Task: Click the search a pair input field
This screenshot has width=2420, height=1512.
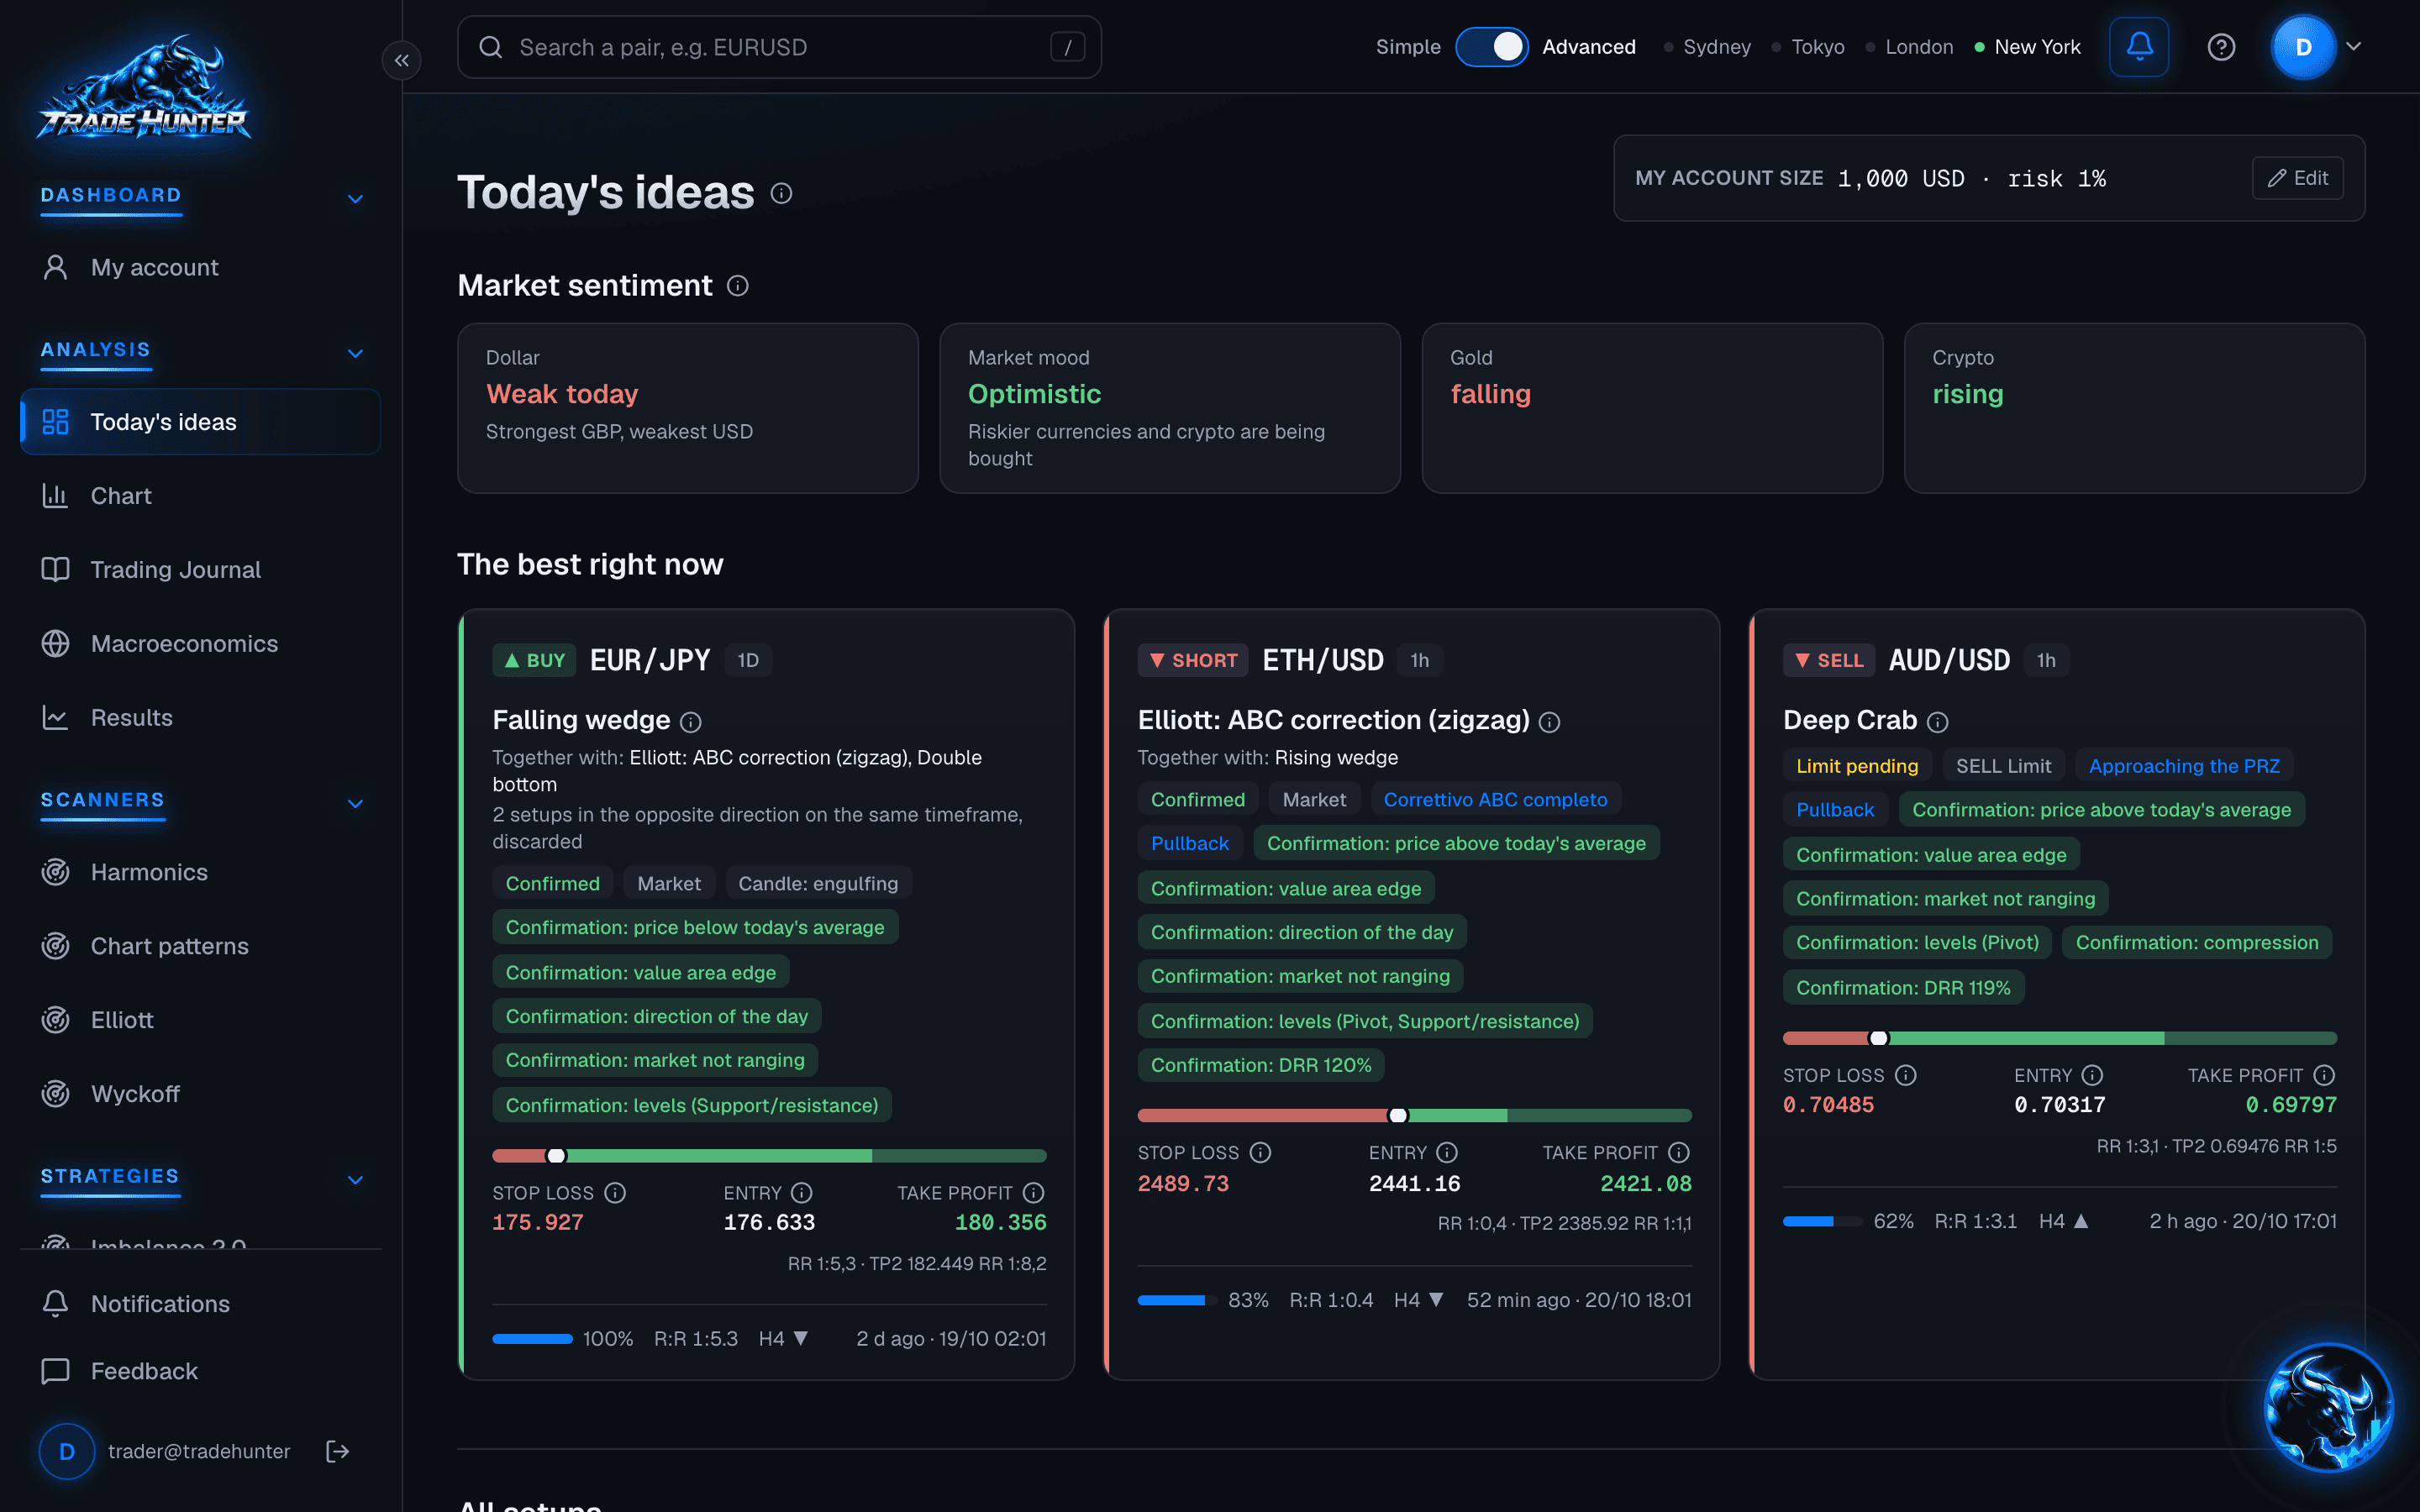Action: tap(779, 47)
